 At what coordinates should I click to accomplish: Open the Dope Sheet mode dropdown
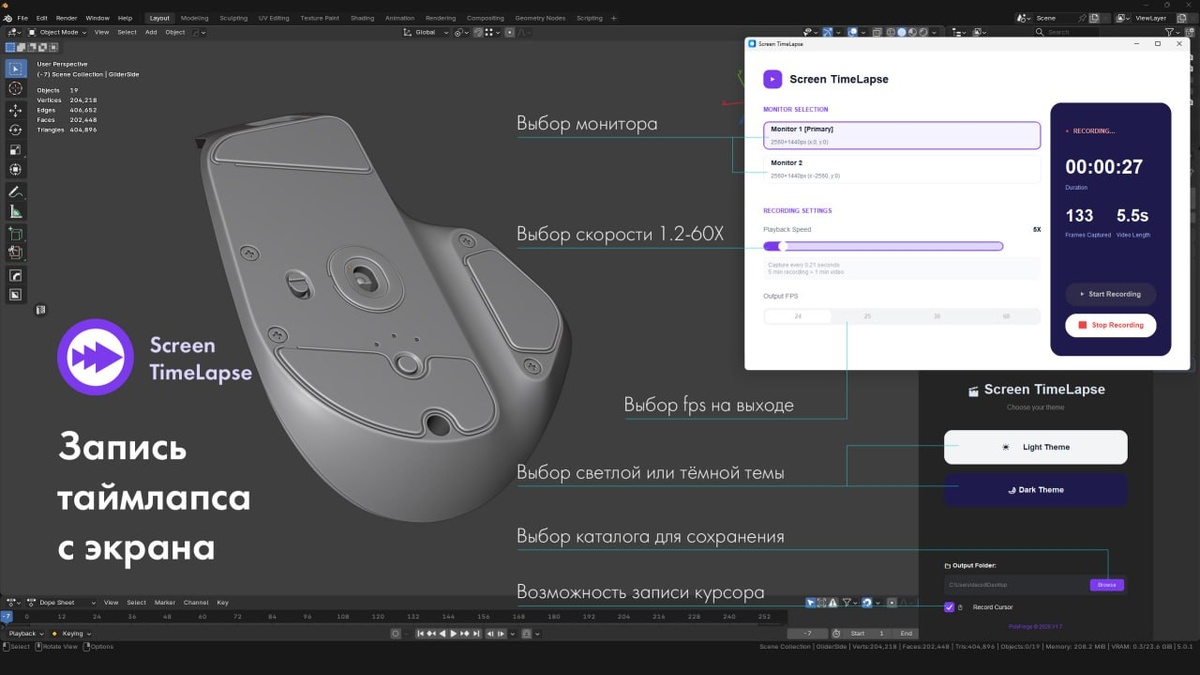pyautogui.click(x=62, y=602)
